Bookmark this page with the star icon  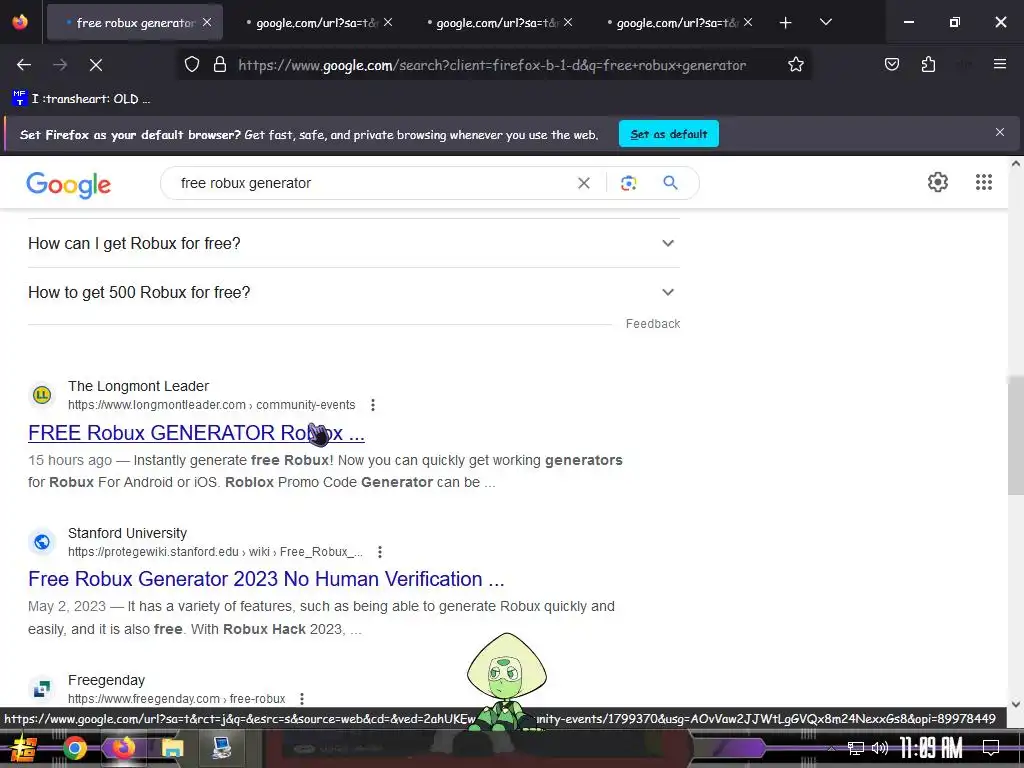point(795,65)
